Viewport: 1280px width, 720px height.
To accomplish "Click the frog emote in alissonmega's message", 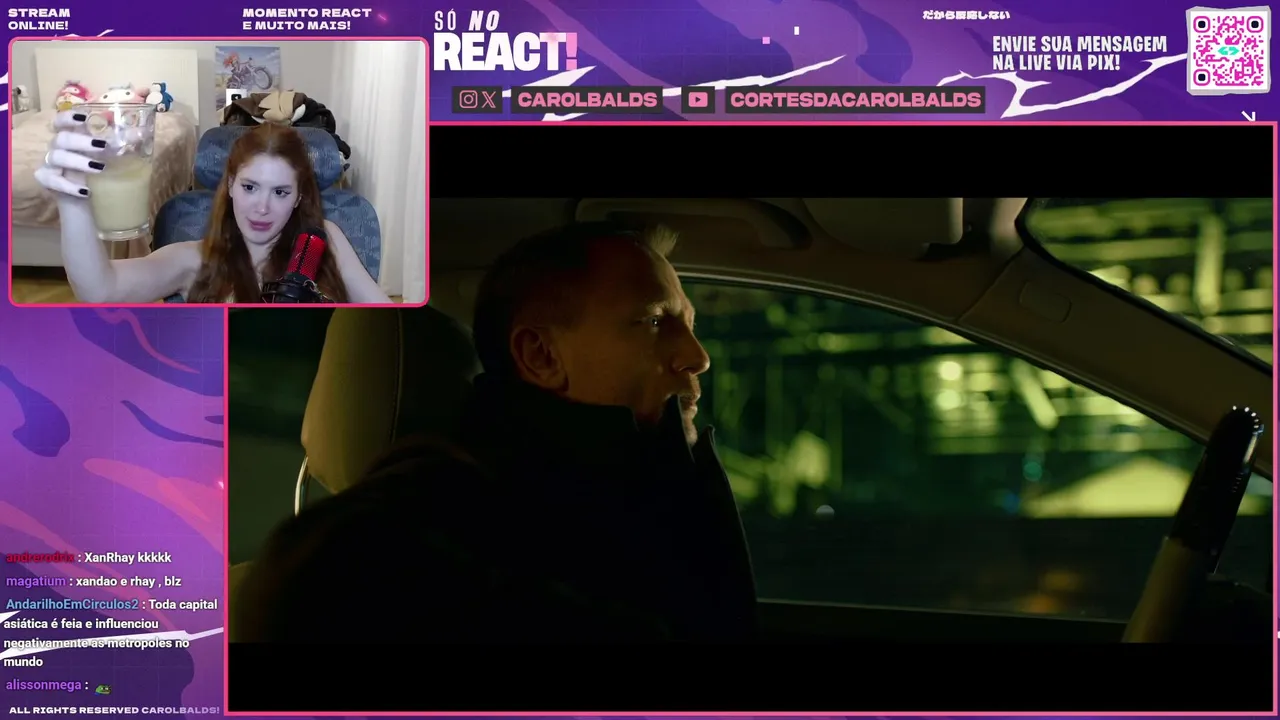I will click(x=102, y=687).
